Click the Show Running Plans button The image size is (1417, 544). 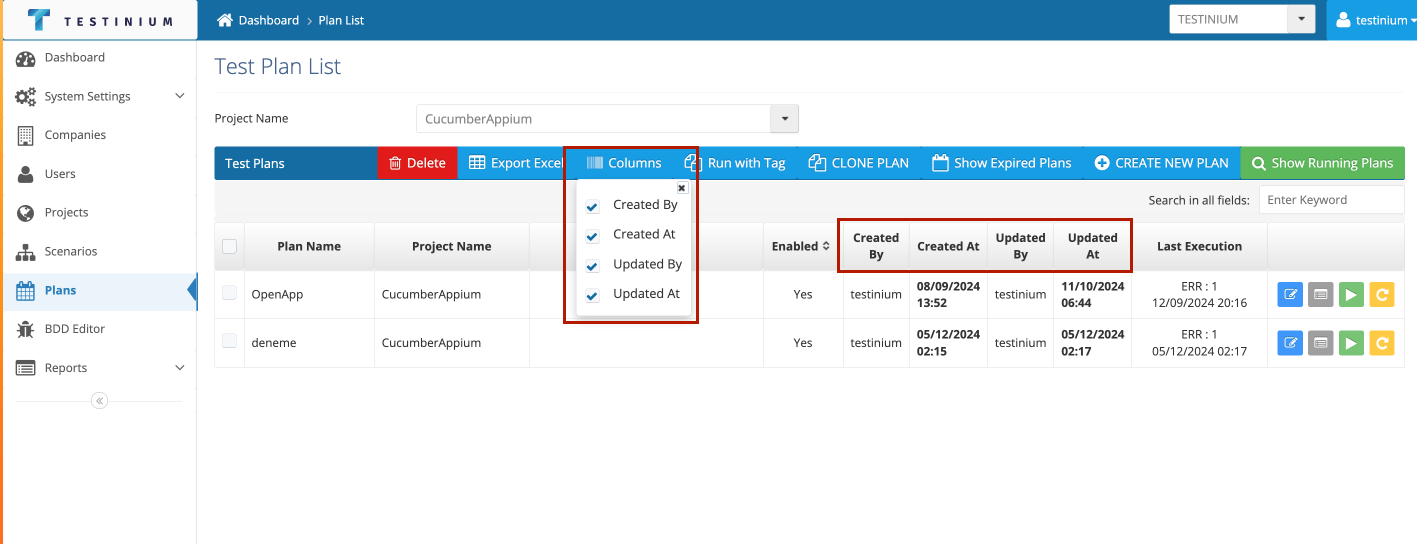tap(1323, 163)
